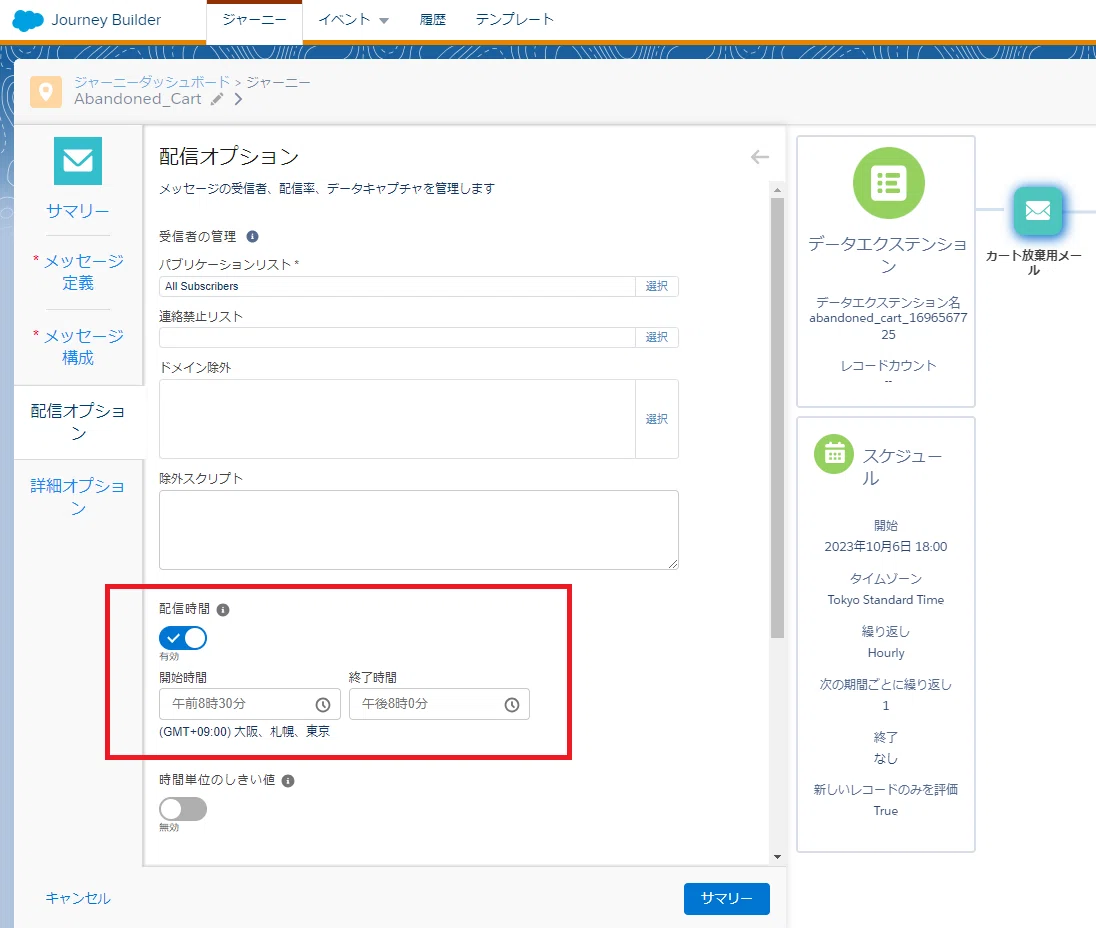Click the Salesforce cloud logo
The height and width of the screenshot is (928, 1096).
[x=28, y=20]
